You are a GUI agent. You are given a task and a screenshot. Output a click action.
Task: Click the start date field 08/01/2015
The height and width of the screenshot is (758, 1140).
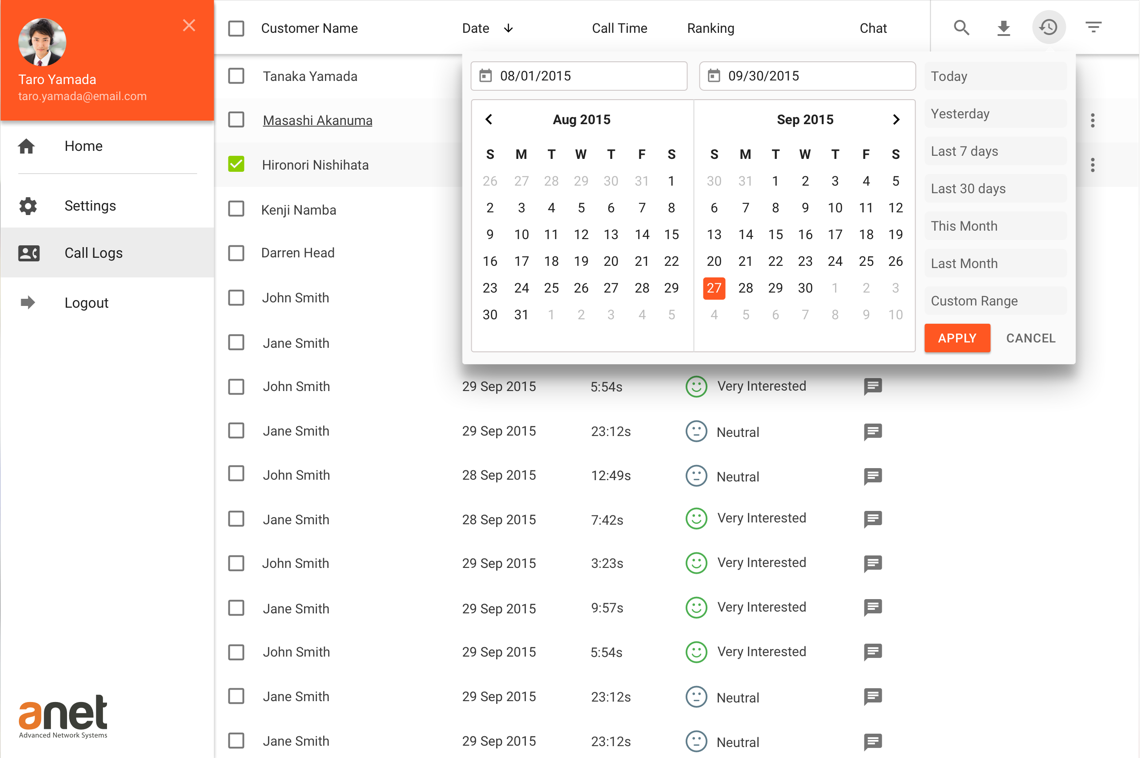(579, 76)
